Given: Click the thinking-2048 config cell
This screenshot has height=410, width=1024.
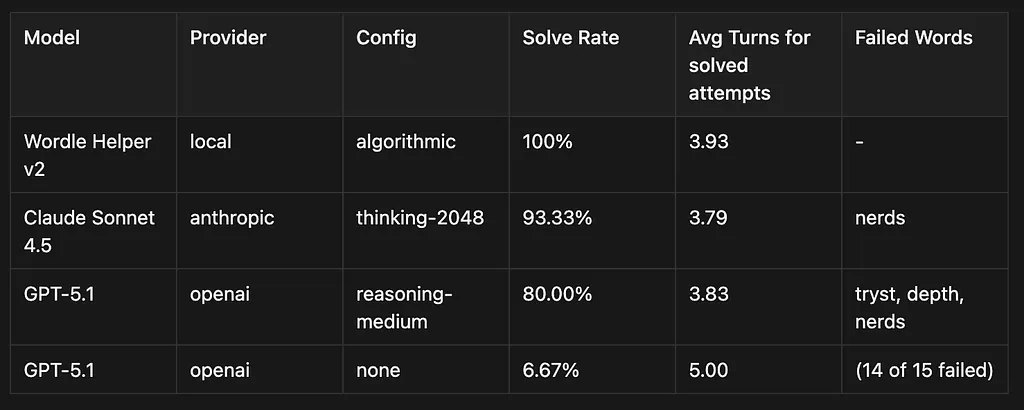Looking at the screenshot, I should click(x=420, y=218).
